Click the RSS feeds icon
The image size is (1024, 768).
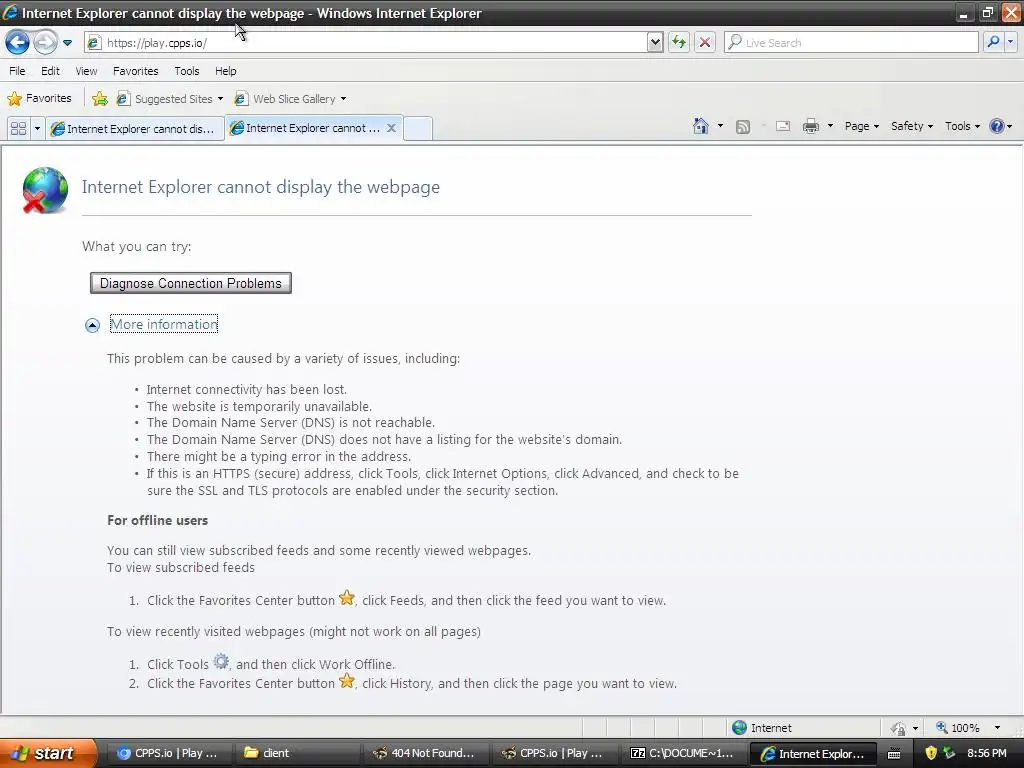click(x=743, y=127)
